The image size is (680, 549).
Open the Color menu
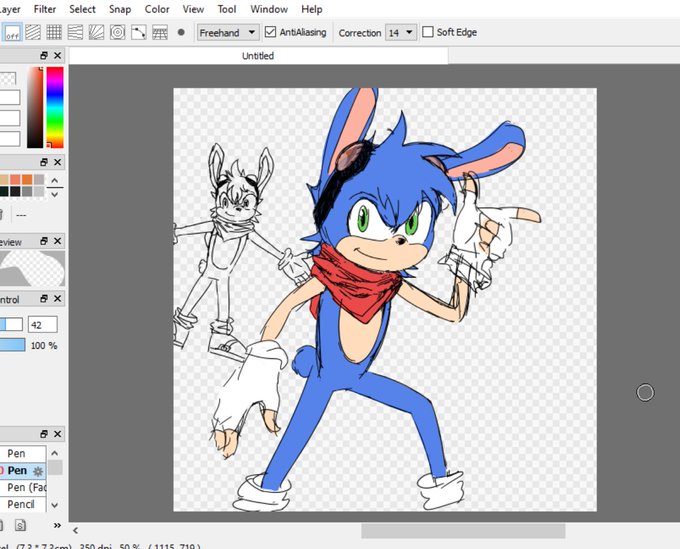pyautogui.click(x=157, y=9)
